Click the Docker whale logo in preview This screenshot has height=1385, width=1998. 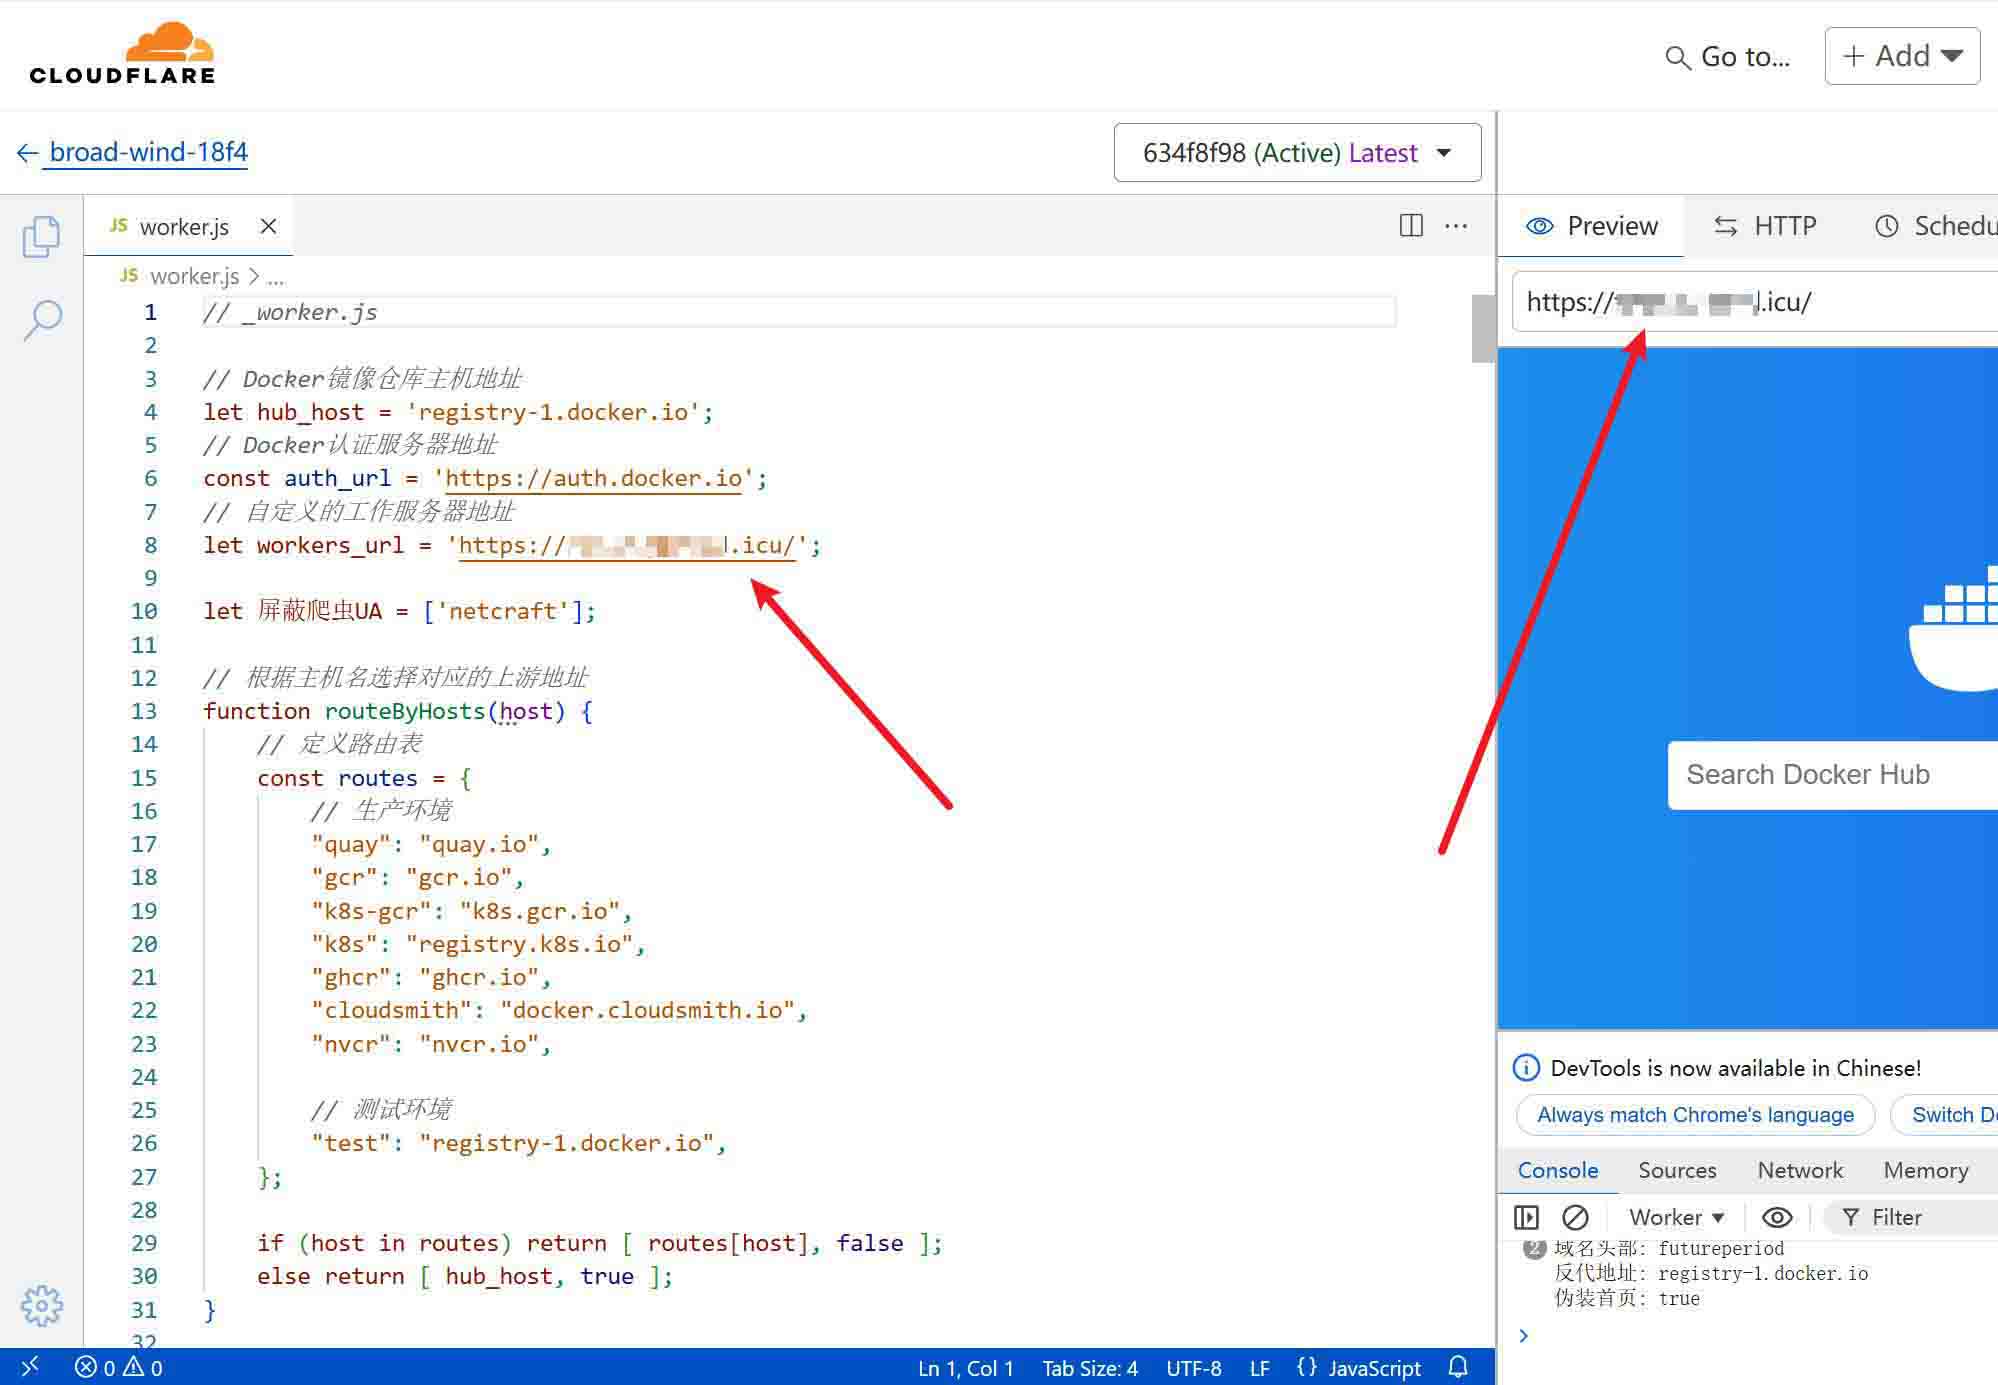click(1954, 628)
